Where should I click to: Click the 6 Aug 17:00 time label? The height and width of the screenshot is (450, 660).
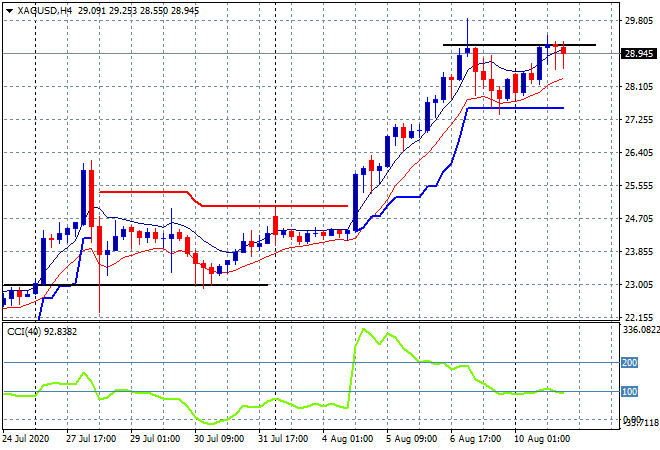(475, 439)
